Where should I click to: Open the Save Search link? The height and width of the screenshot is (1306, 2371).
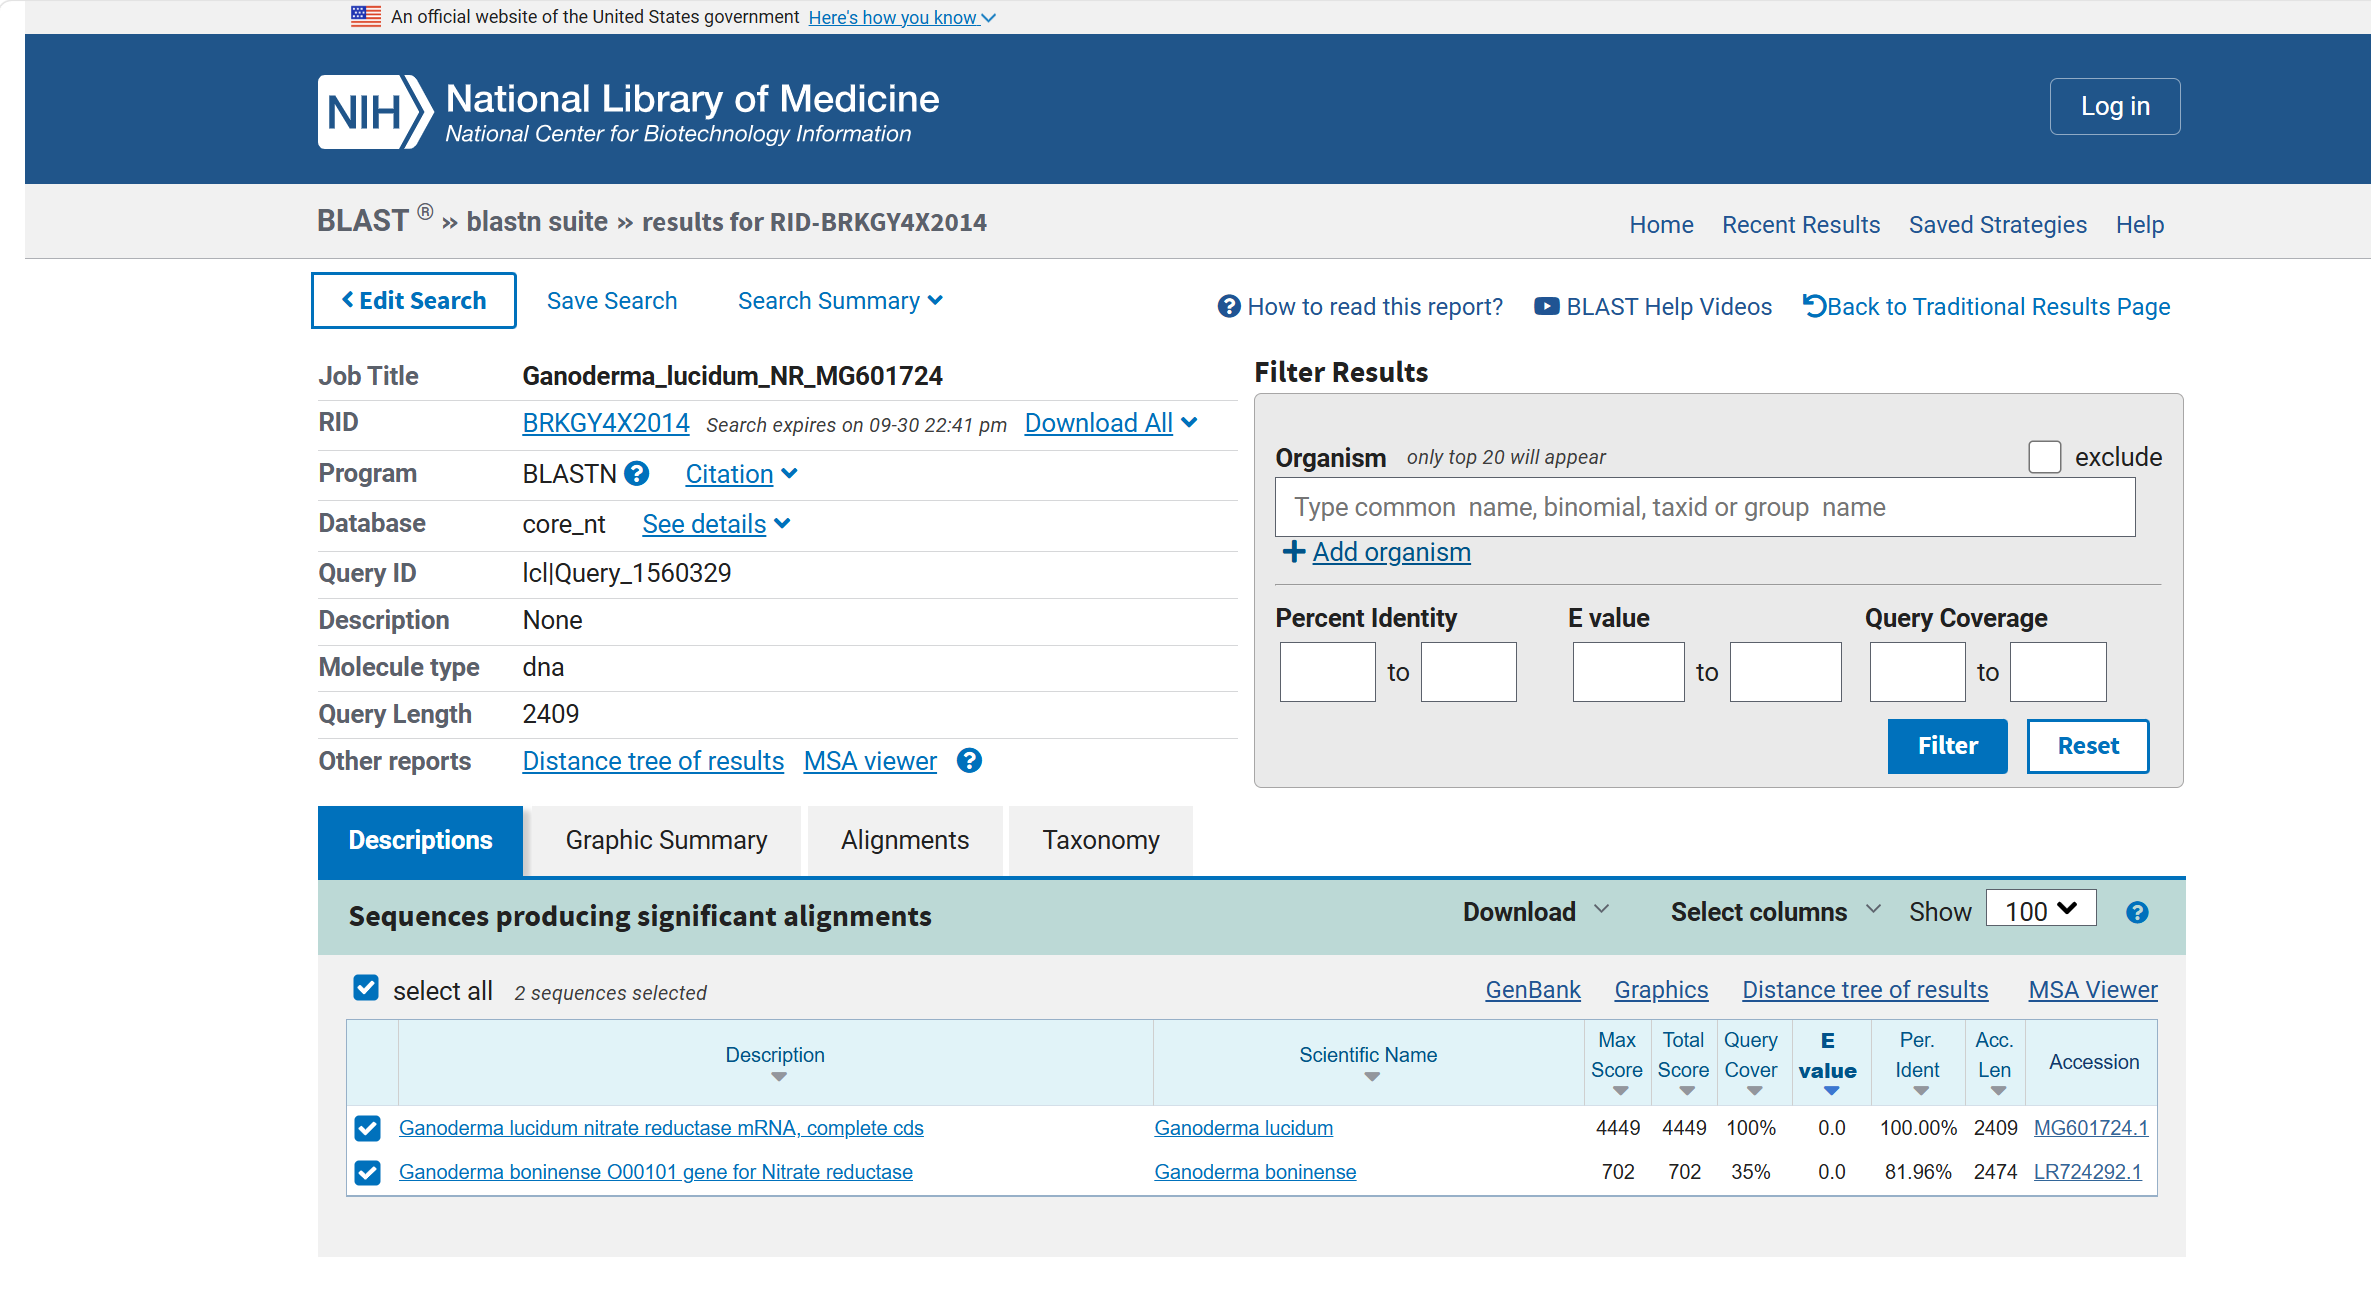click(612, 301)
